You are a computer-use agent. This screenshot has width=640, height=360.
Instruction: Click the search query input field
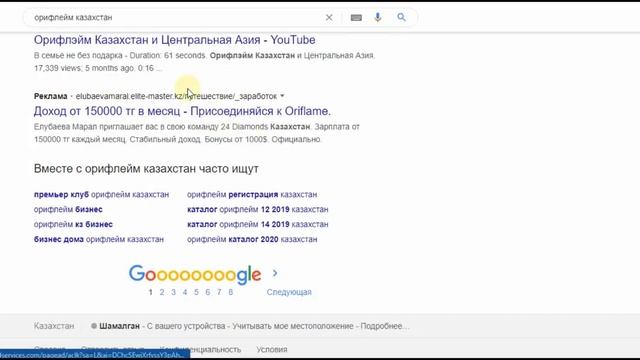[x=176, y=18]
